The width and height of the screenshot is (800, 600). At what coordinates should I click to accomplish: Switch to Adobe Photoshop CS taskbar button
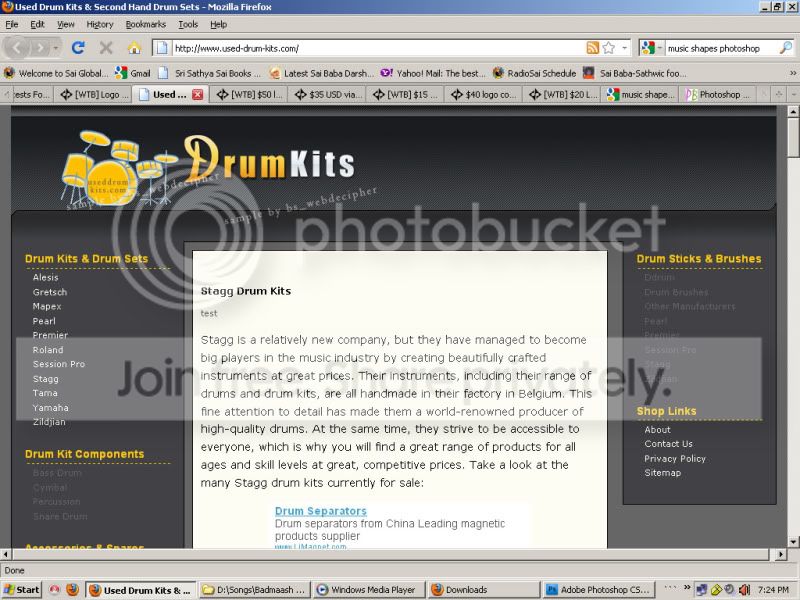coord(598,590)
